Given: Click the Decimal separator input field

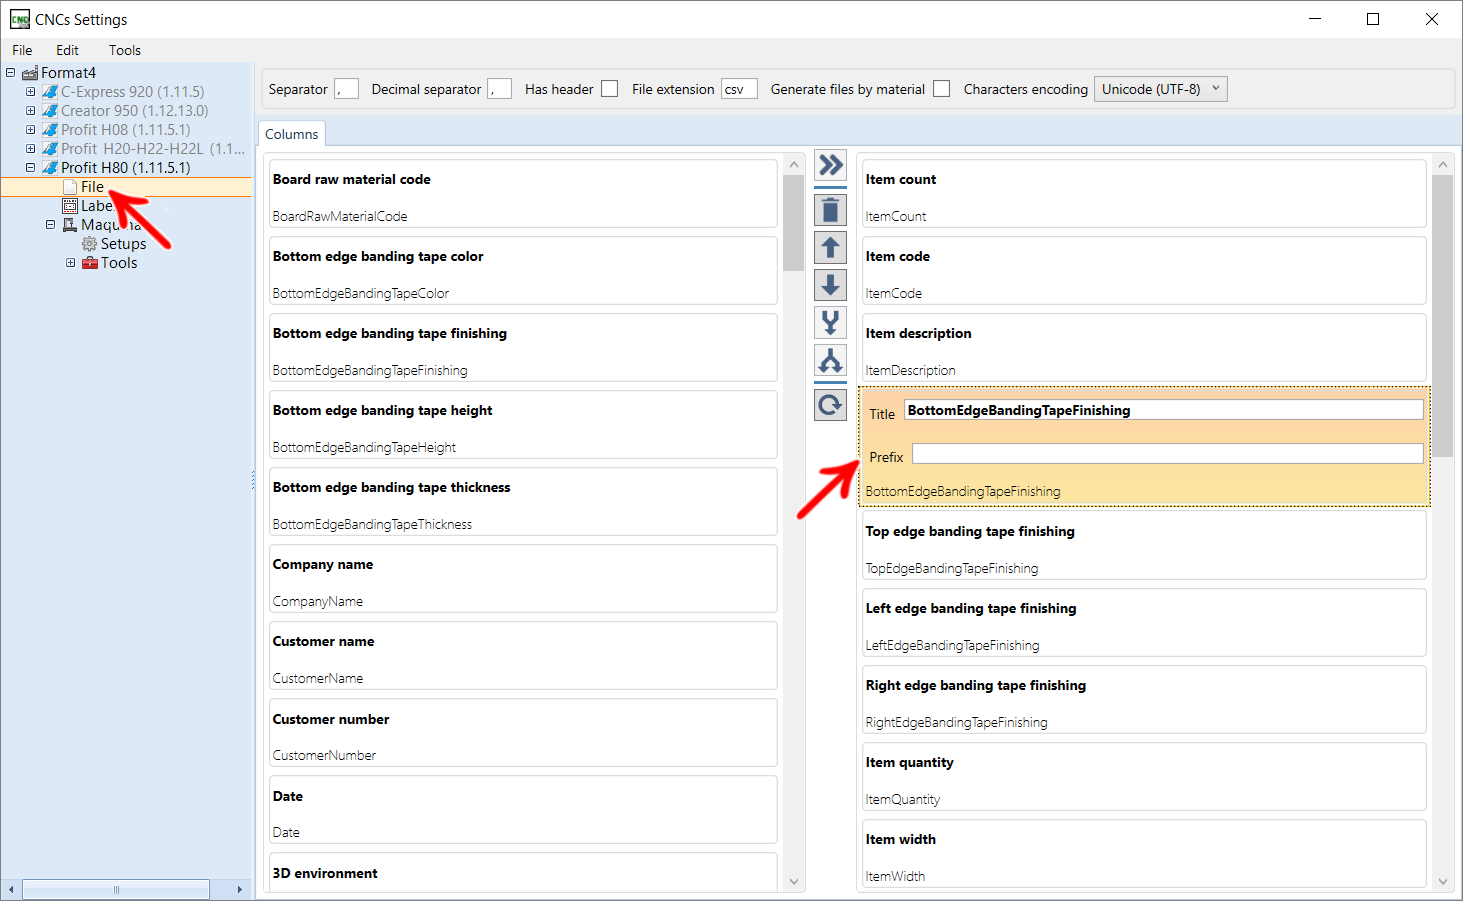Looking at the screenshot, I should (x=500, y=89).
